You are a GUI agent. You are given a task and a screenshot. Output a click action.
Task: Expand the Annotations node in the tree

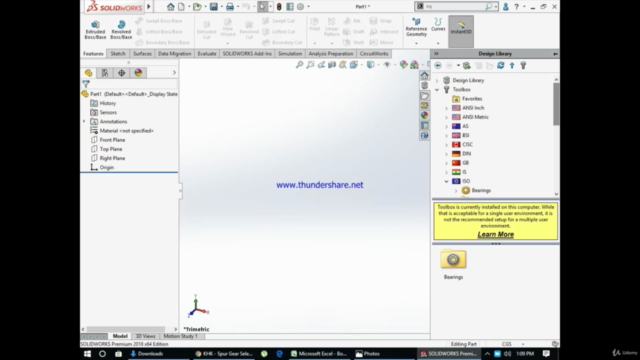coord(84,122)
